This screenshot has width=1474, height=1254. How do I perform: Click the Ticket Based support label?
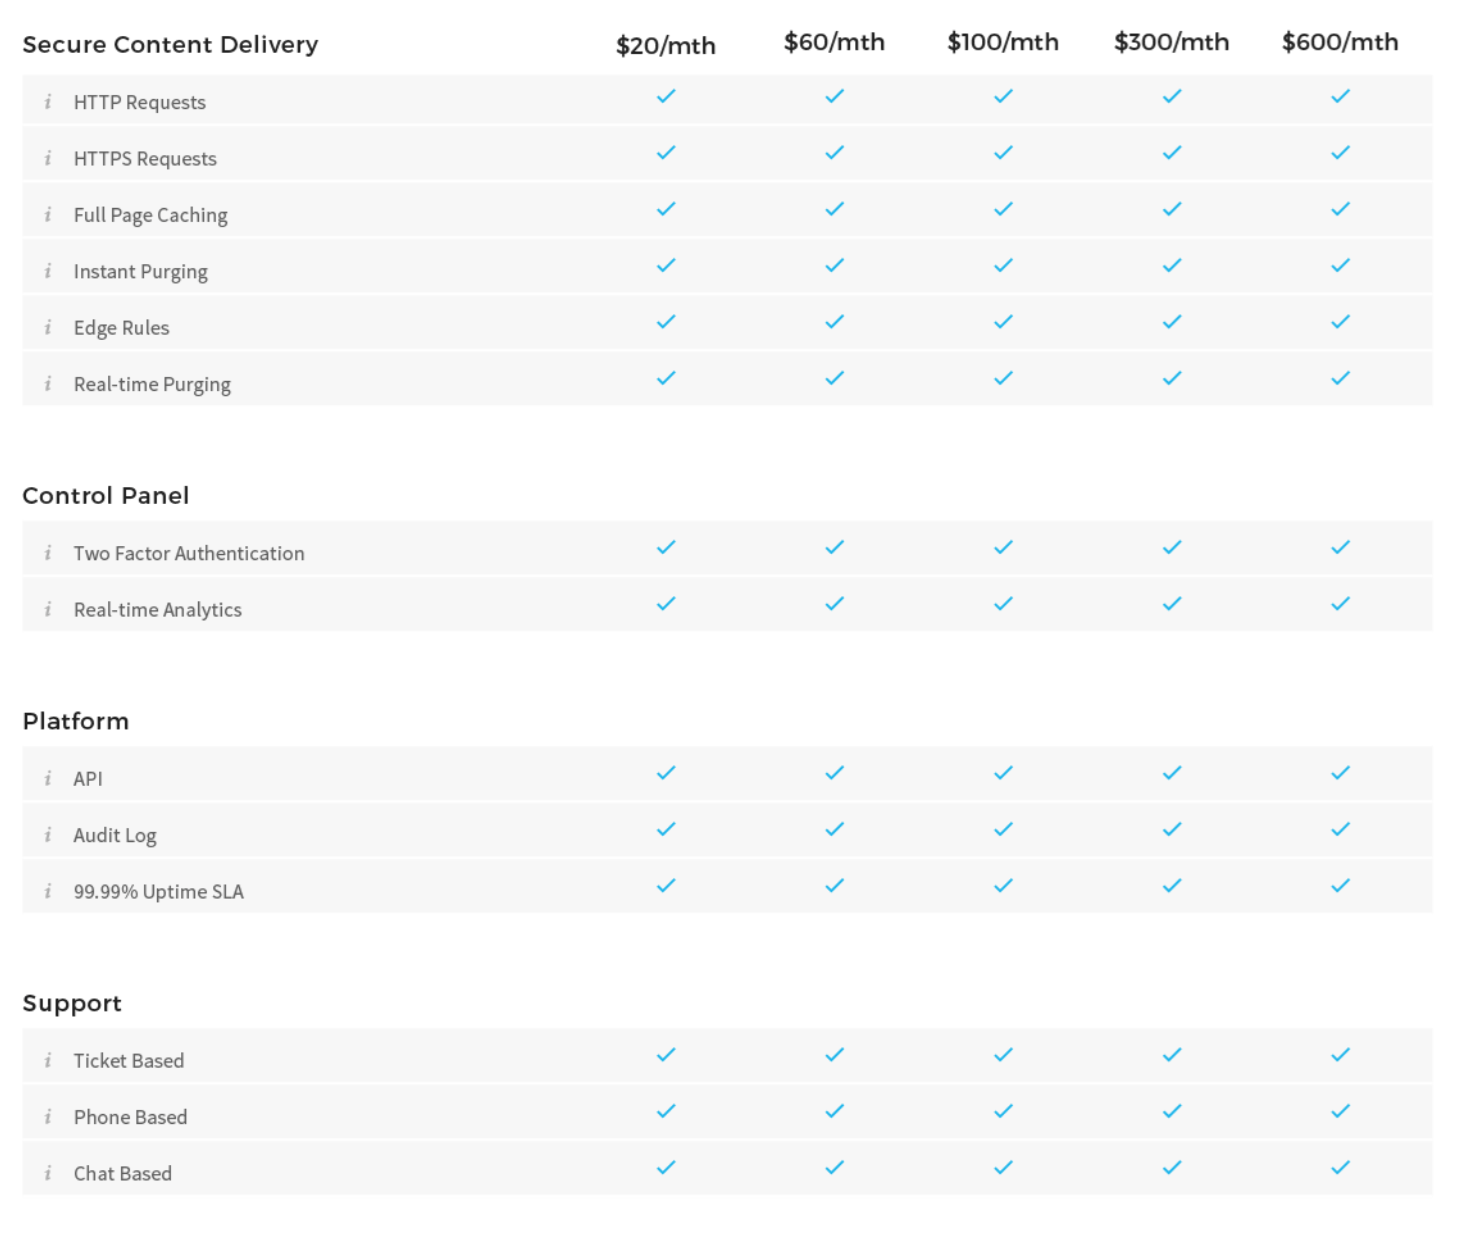coord(129,1061)
